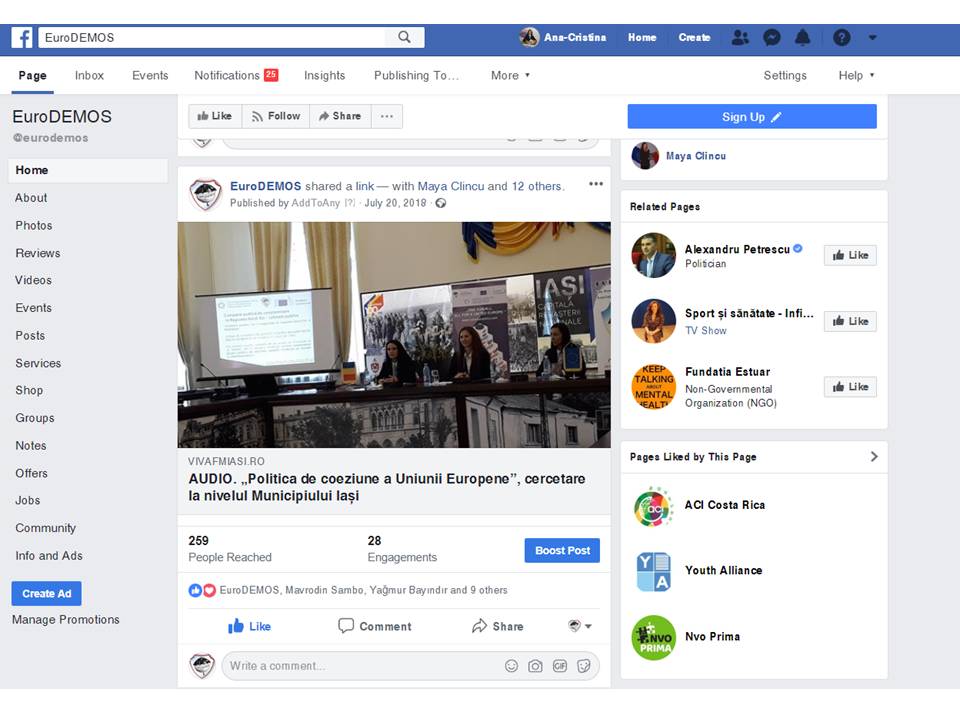Open Nvo Prima page logo

[653, 638]
